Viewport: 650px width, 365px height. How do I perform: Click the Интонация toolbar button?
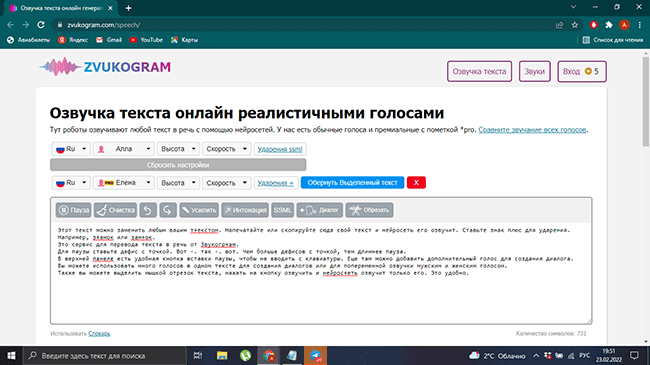[245, 210]
